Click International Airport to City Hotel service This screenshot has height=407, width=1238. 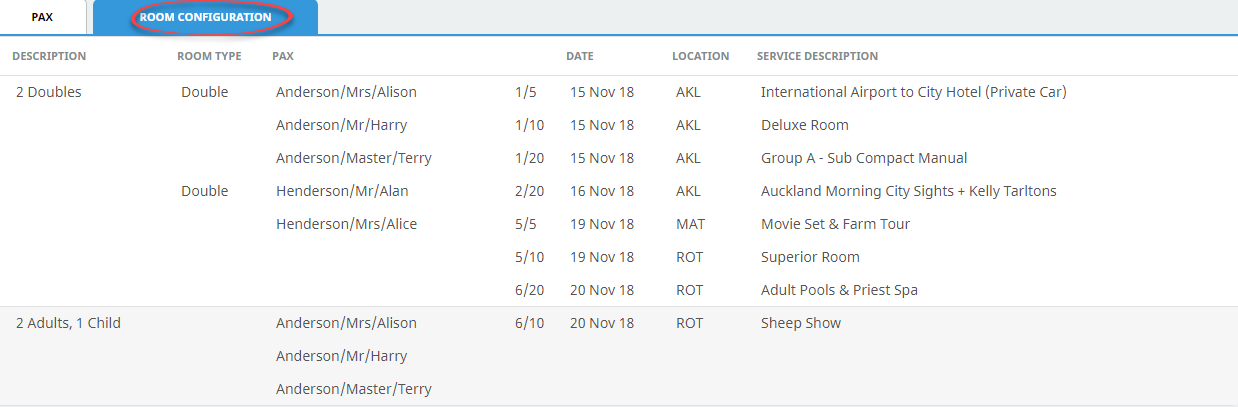(x=914, y=92)
